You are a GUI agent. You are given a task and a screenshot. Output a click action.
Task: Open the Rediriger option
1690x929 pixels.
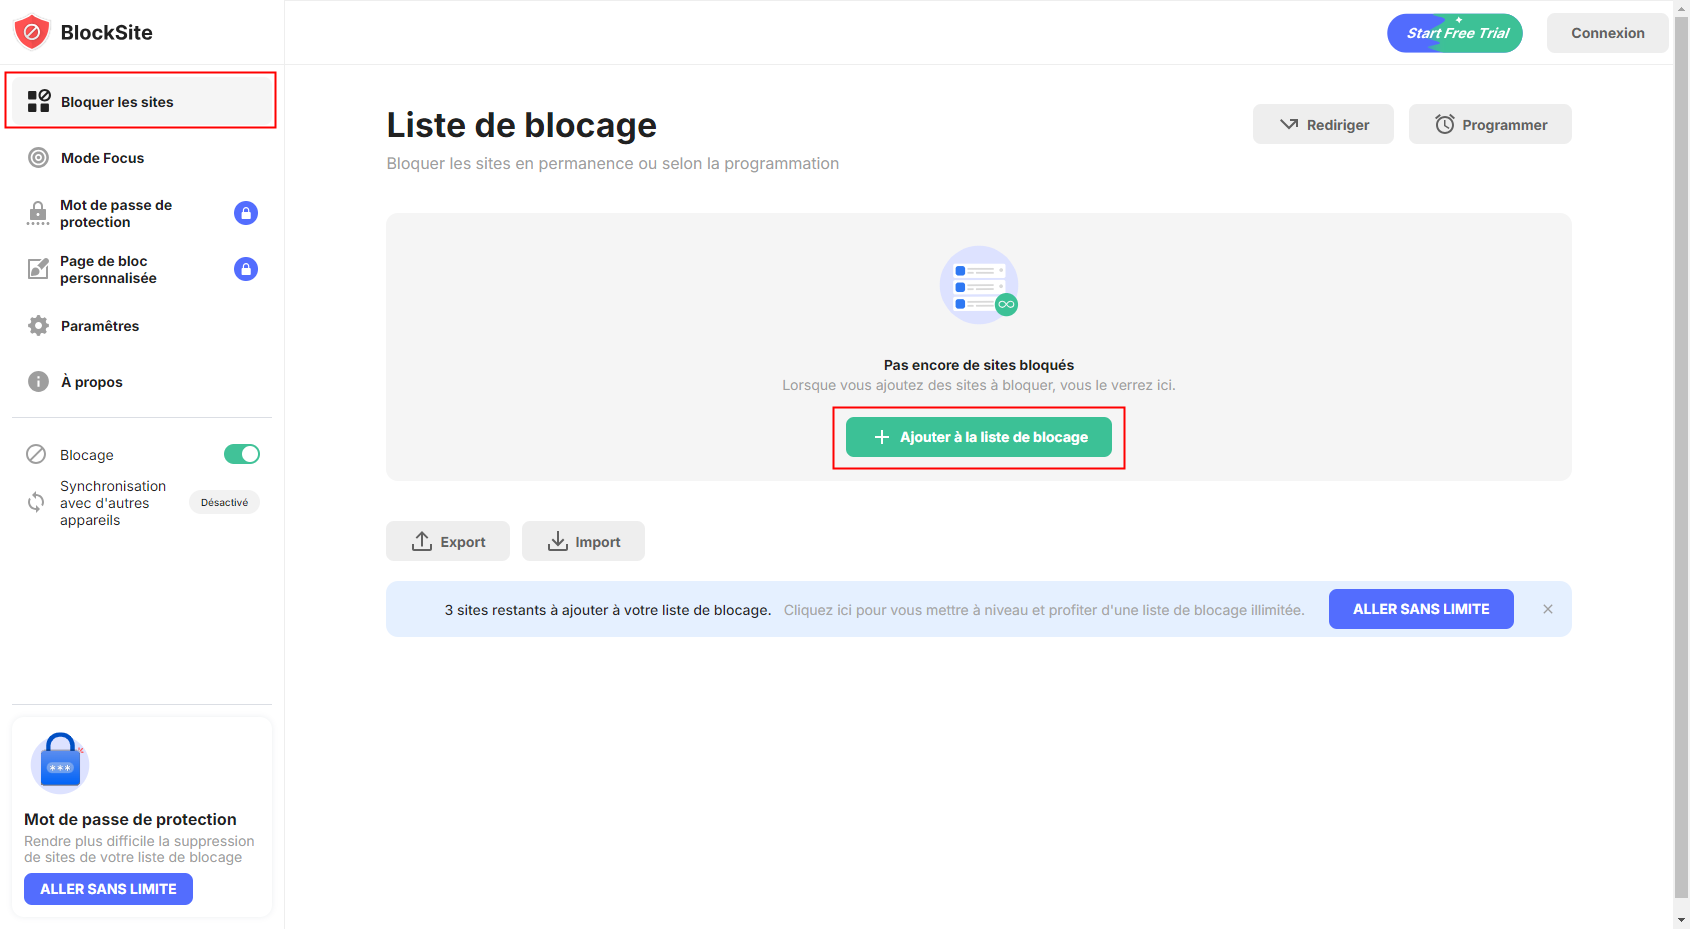pos(1323,124)
